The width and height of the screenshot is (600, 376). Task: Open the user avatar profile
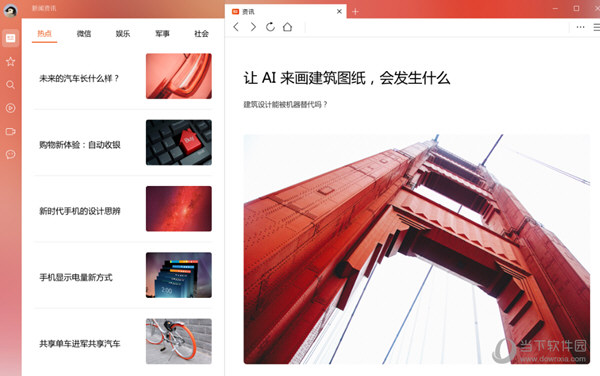pyautogui.click(x=10, y=10)
